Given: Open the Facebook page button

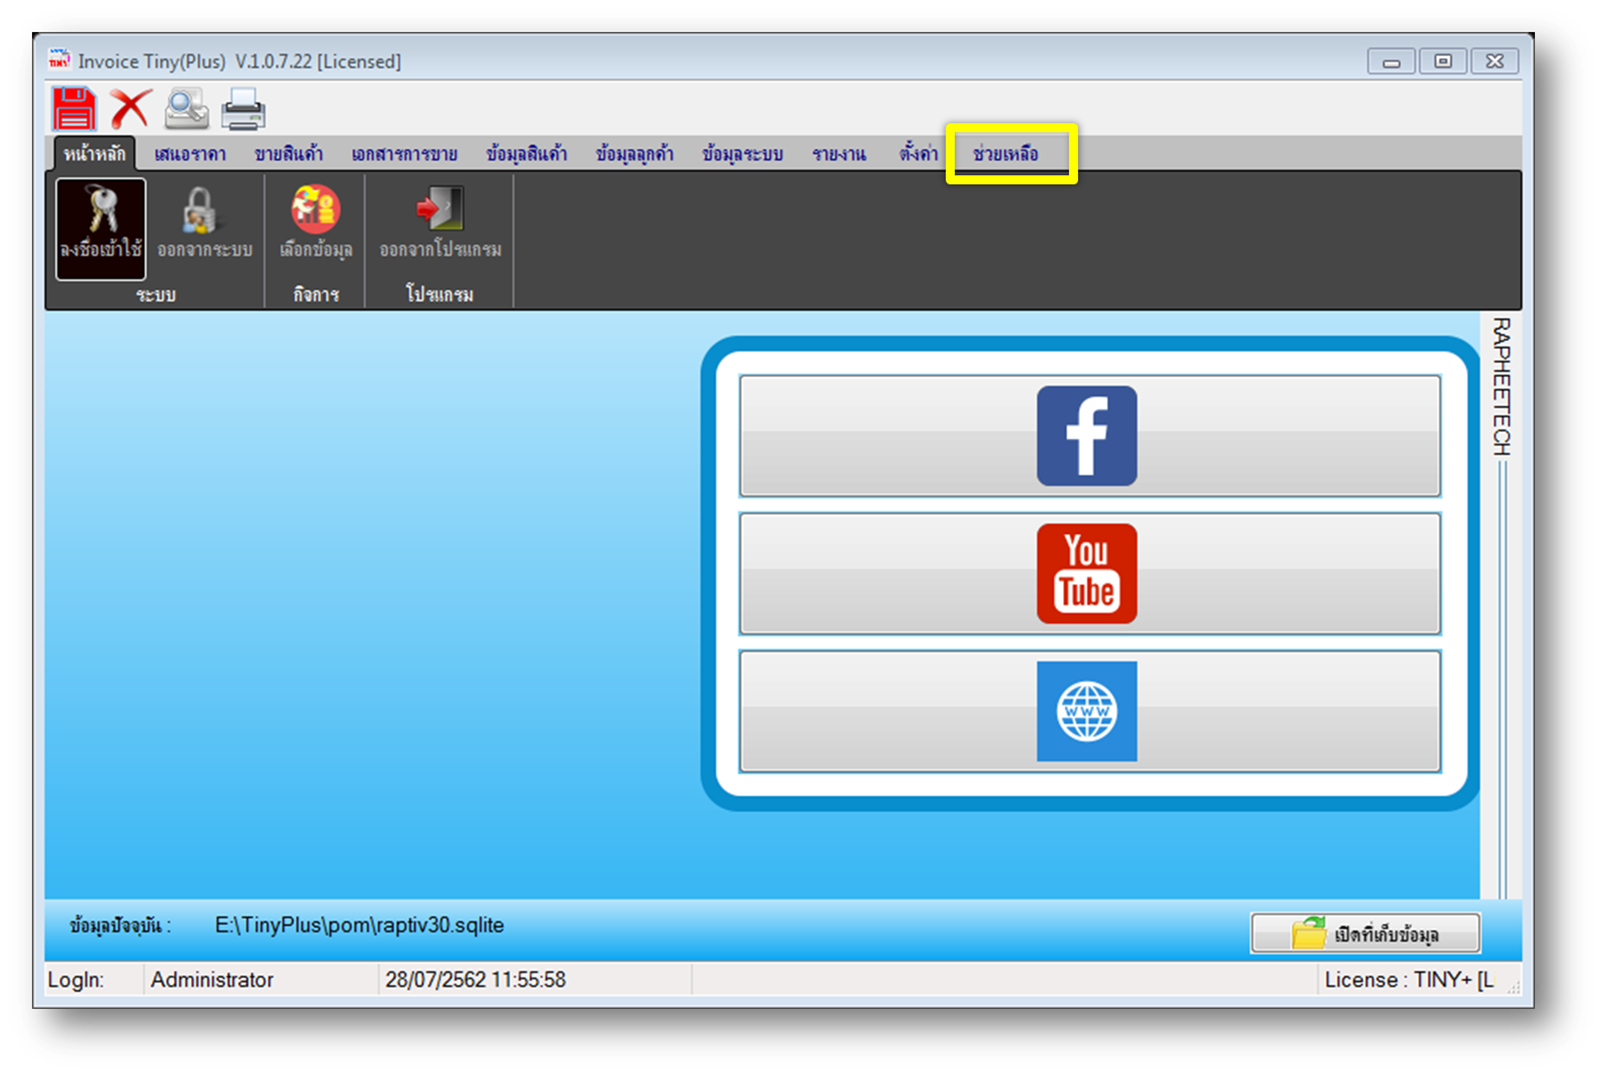Looking at the screenshot, I should 1089,436.
